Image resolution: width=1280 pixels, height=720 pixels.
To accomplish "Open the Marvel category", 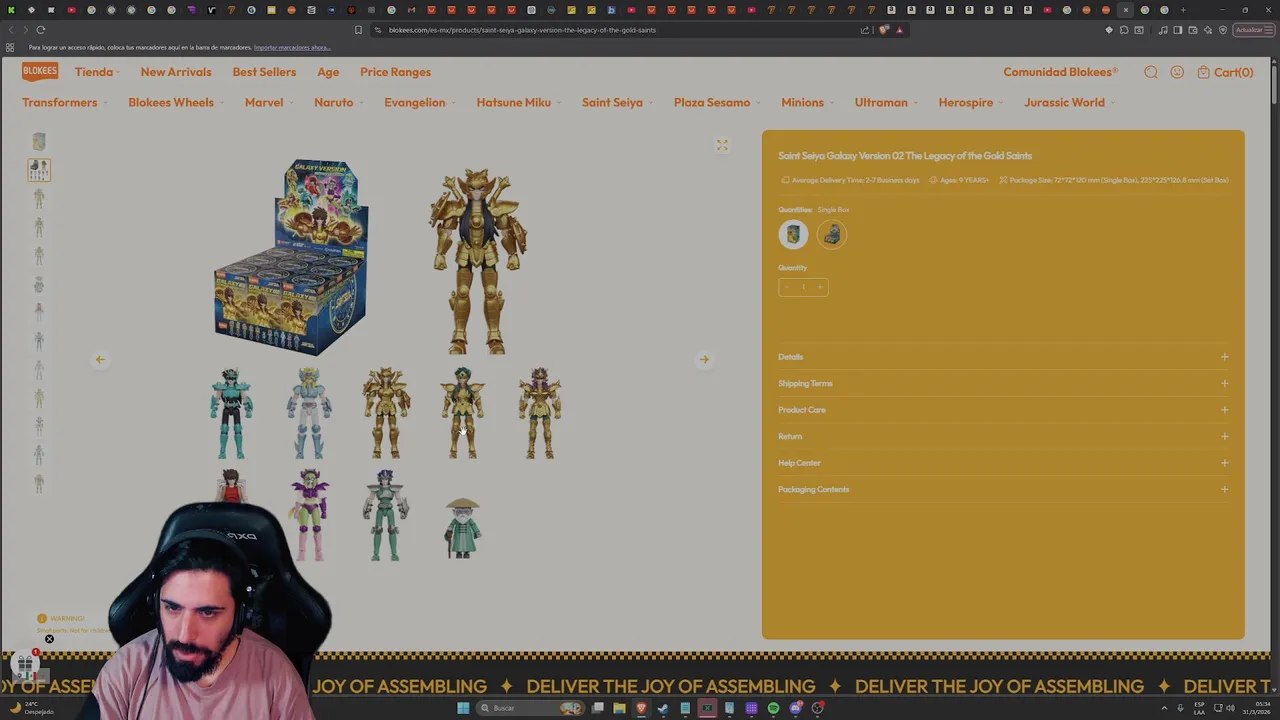I will pyautogui.click(x=268, y=102).
